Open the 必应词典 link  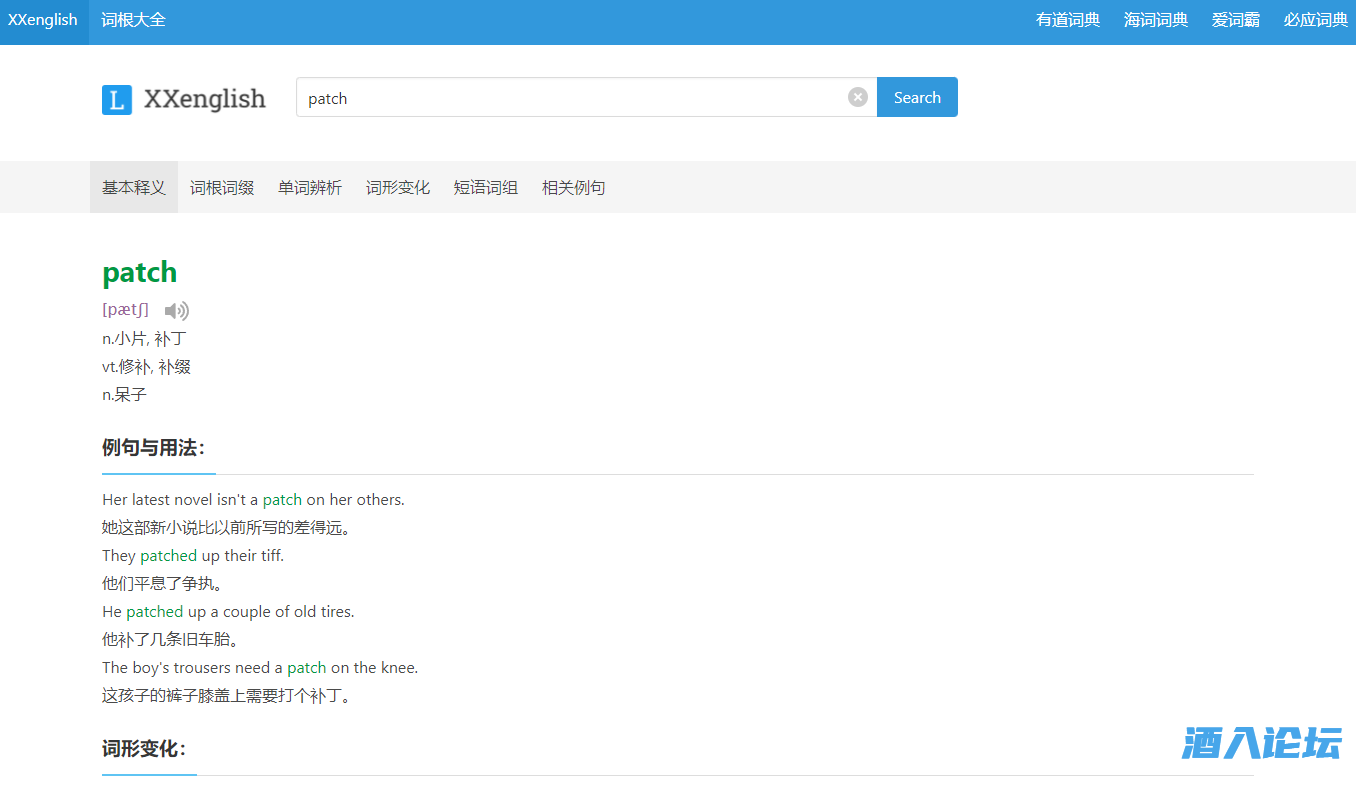point(1316,20)
